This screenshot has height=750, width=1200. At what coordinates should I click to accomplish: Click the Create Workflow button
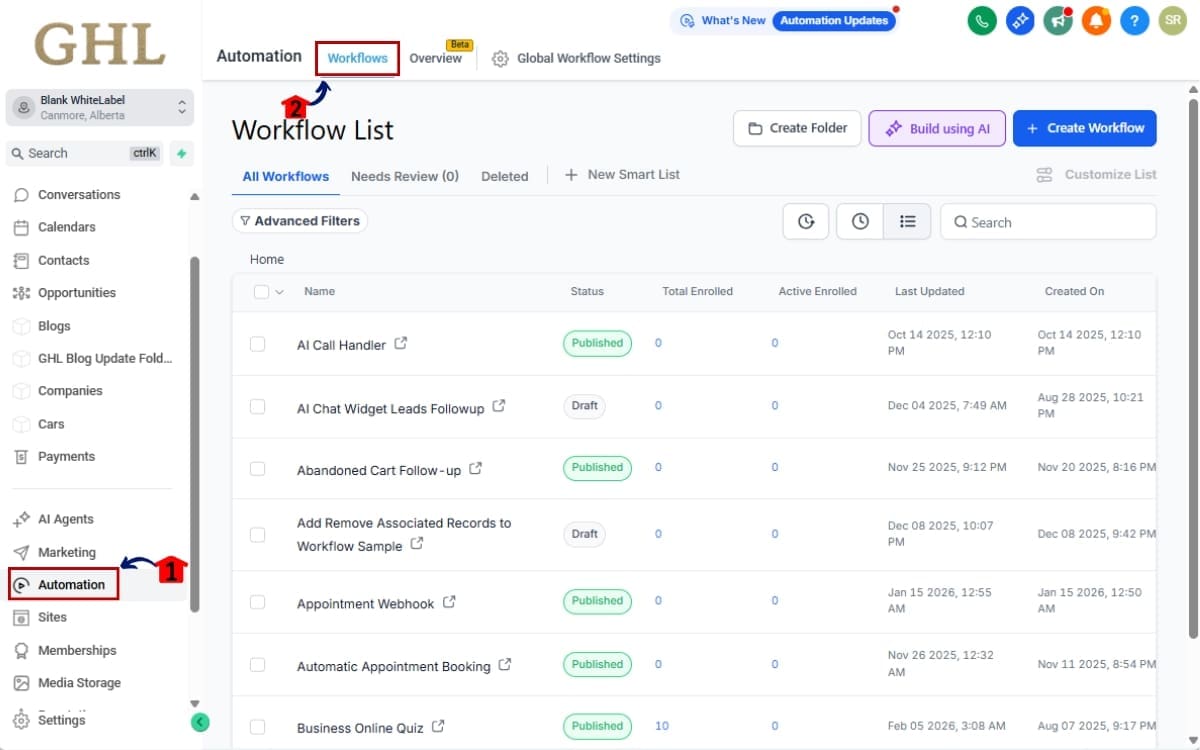tap(1084, 128)
